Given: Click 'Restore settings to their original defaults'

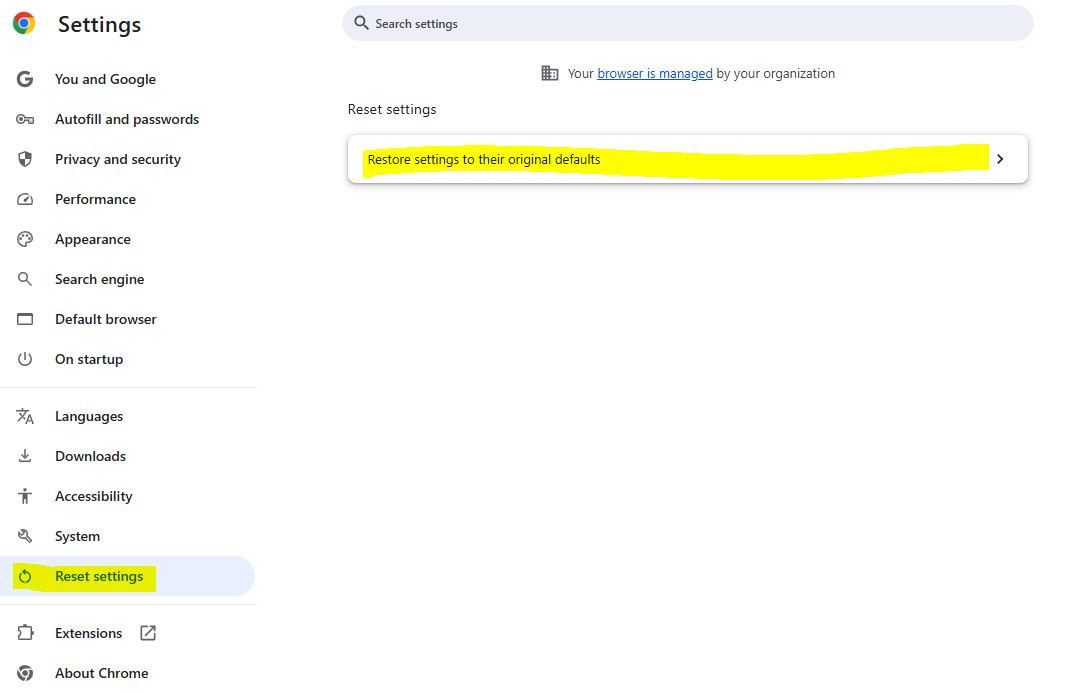Looking at the screenshot, I should [485, 159].
